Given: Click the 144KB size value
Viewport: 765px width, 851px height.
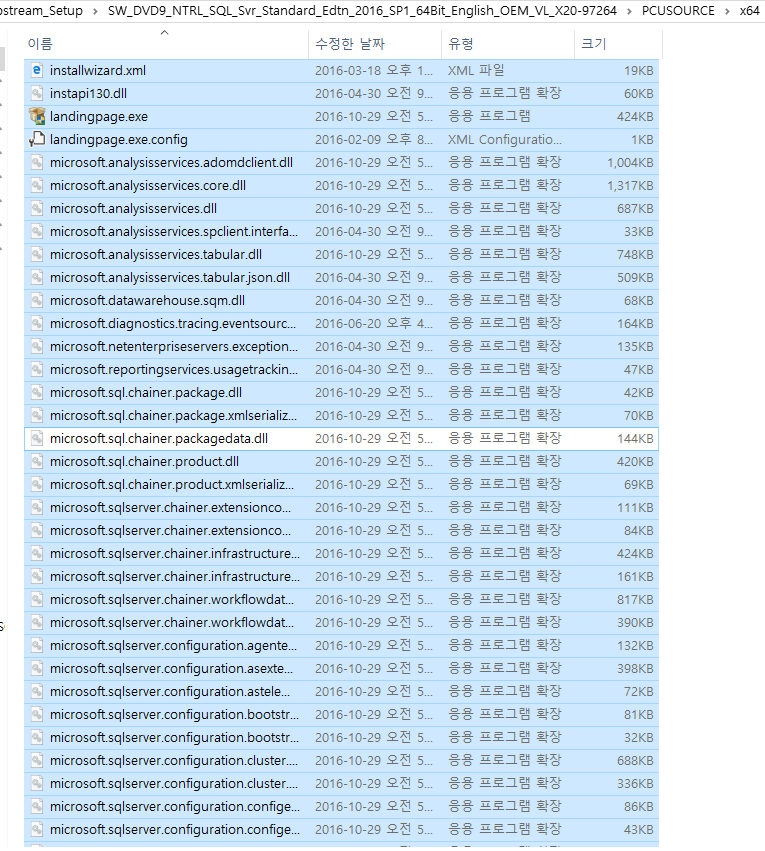Looking at the screenshot, I should coord(635,439).
